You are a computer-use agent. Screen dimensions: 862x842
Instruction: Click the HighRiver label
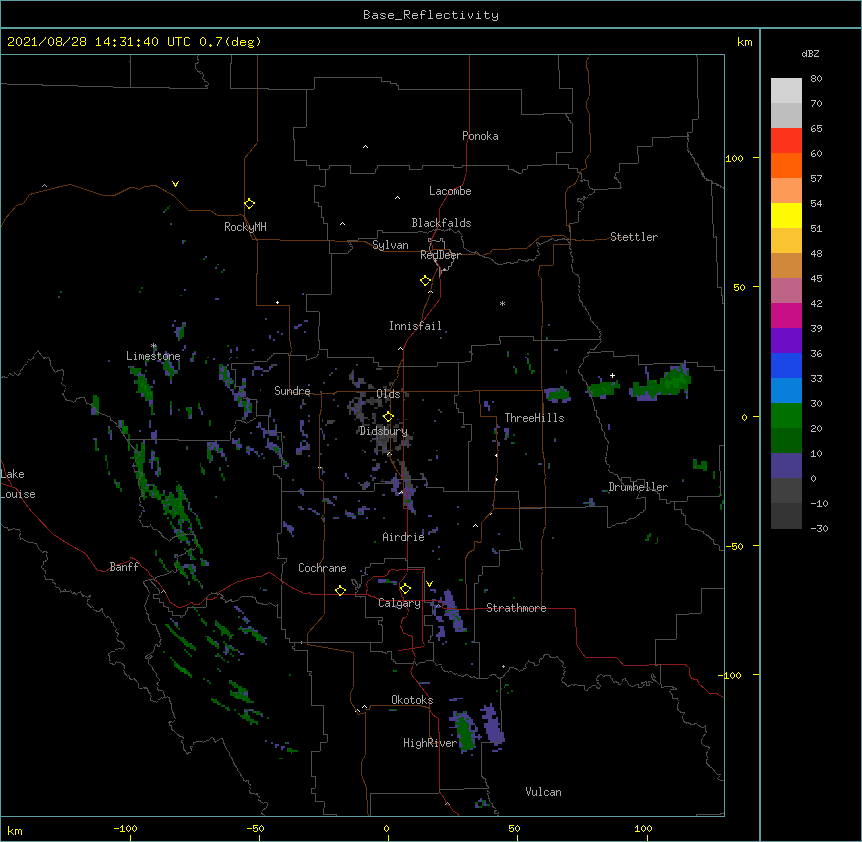430,743
